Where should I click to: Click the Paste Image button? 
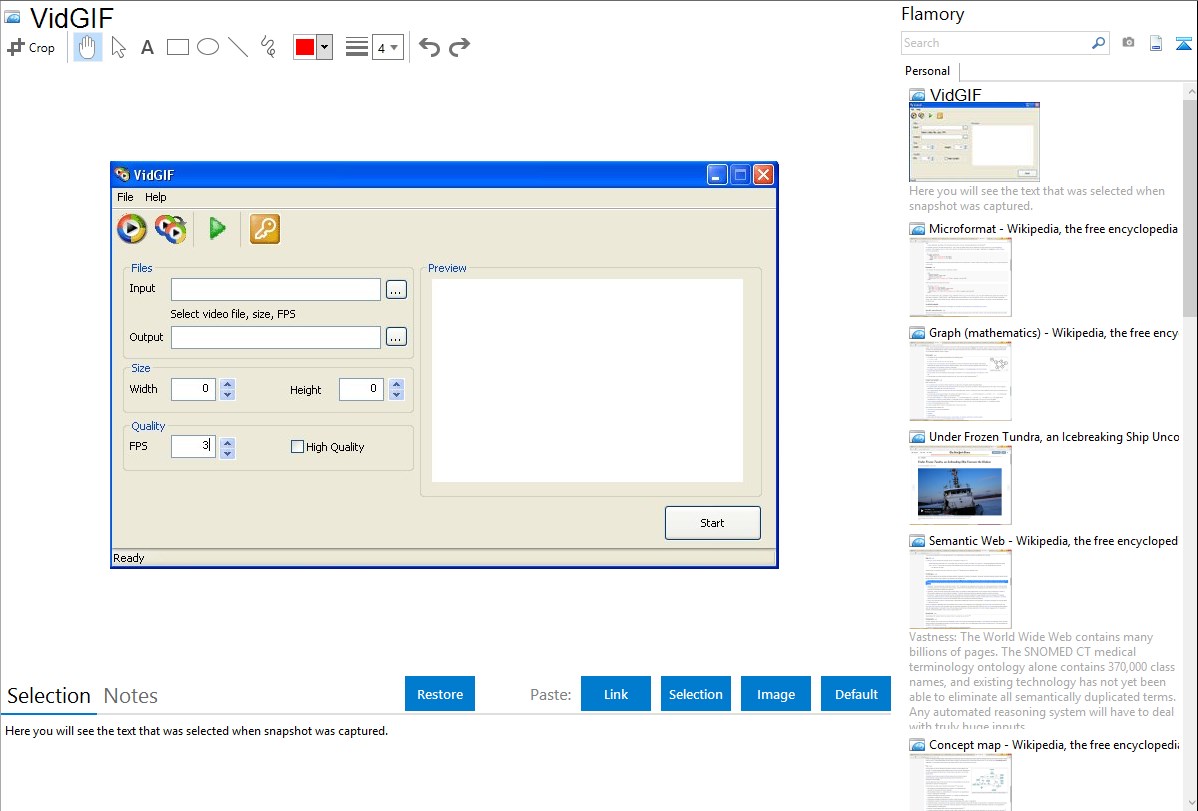point(775,694)
